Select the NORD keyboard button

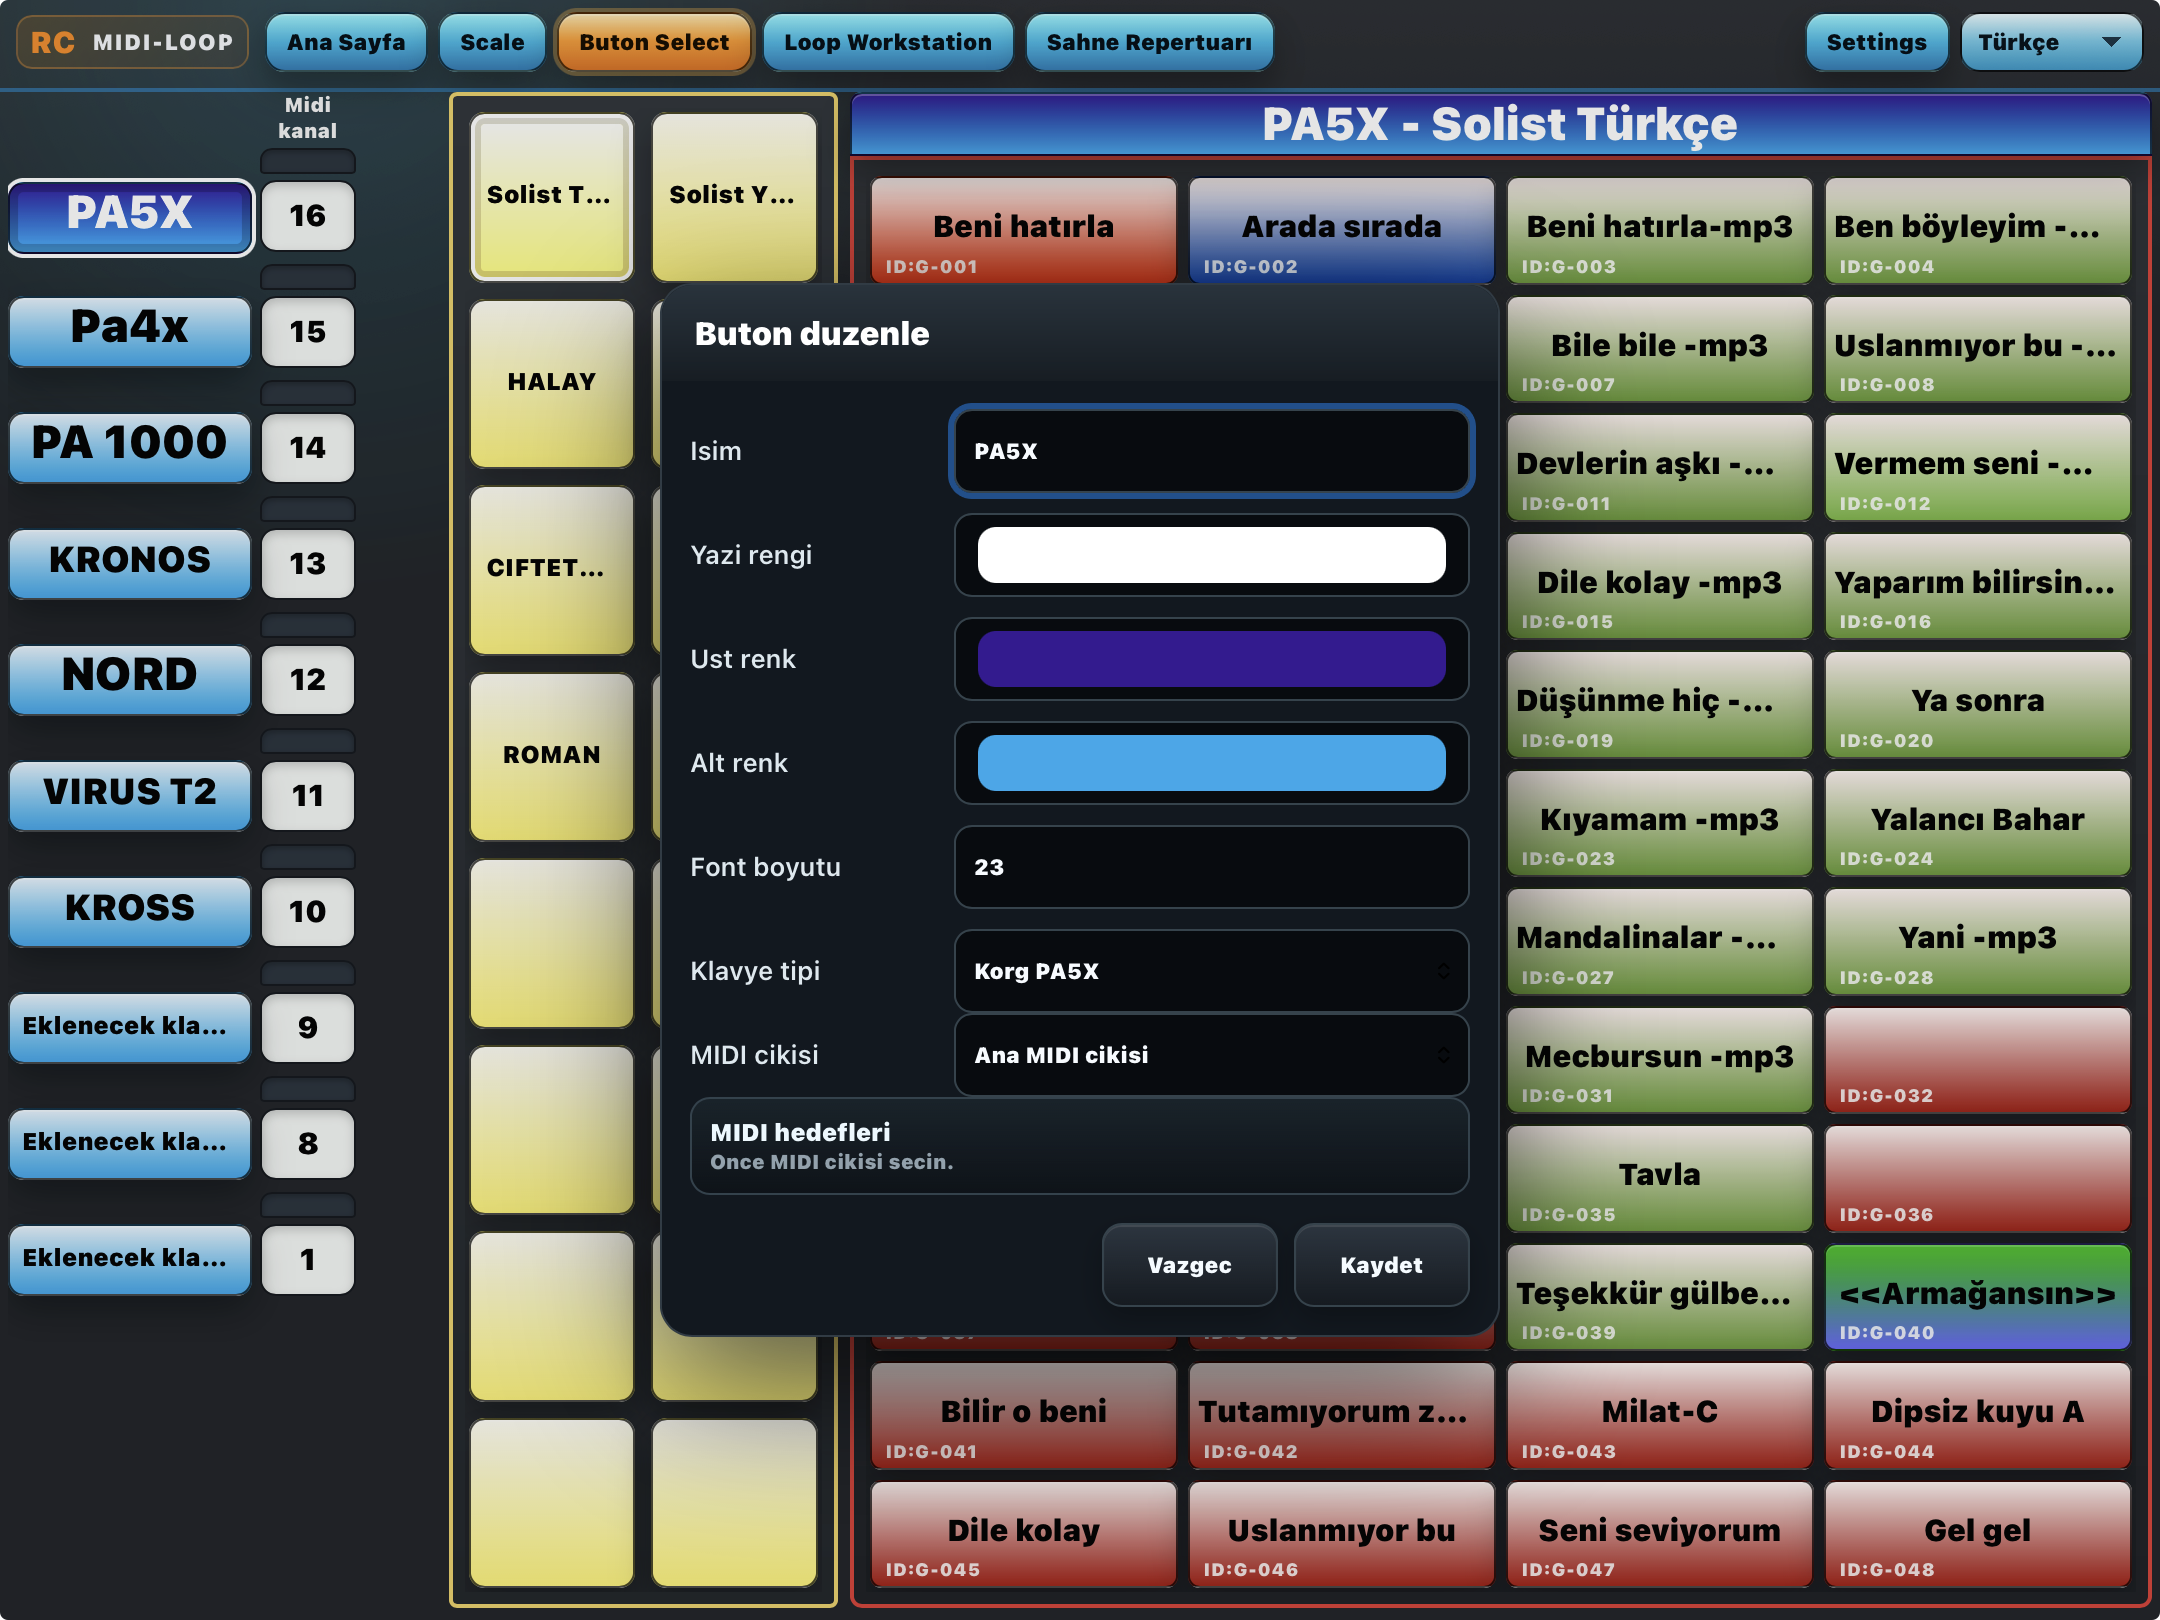click(x=130, y=679)
